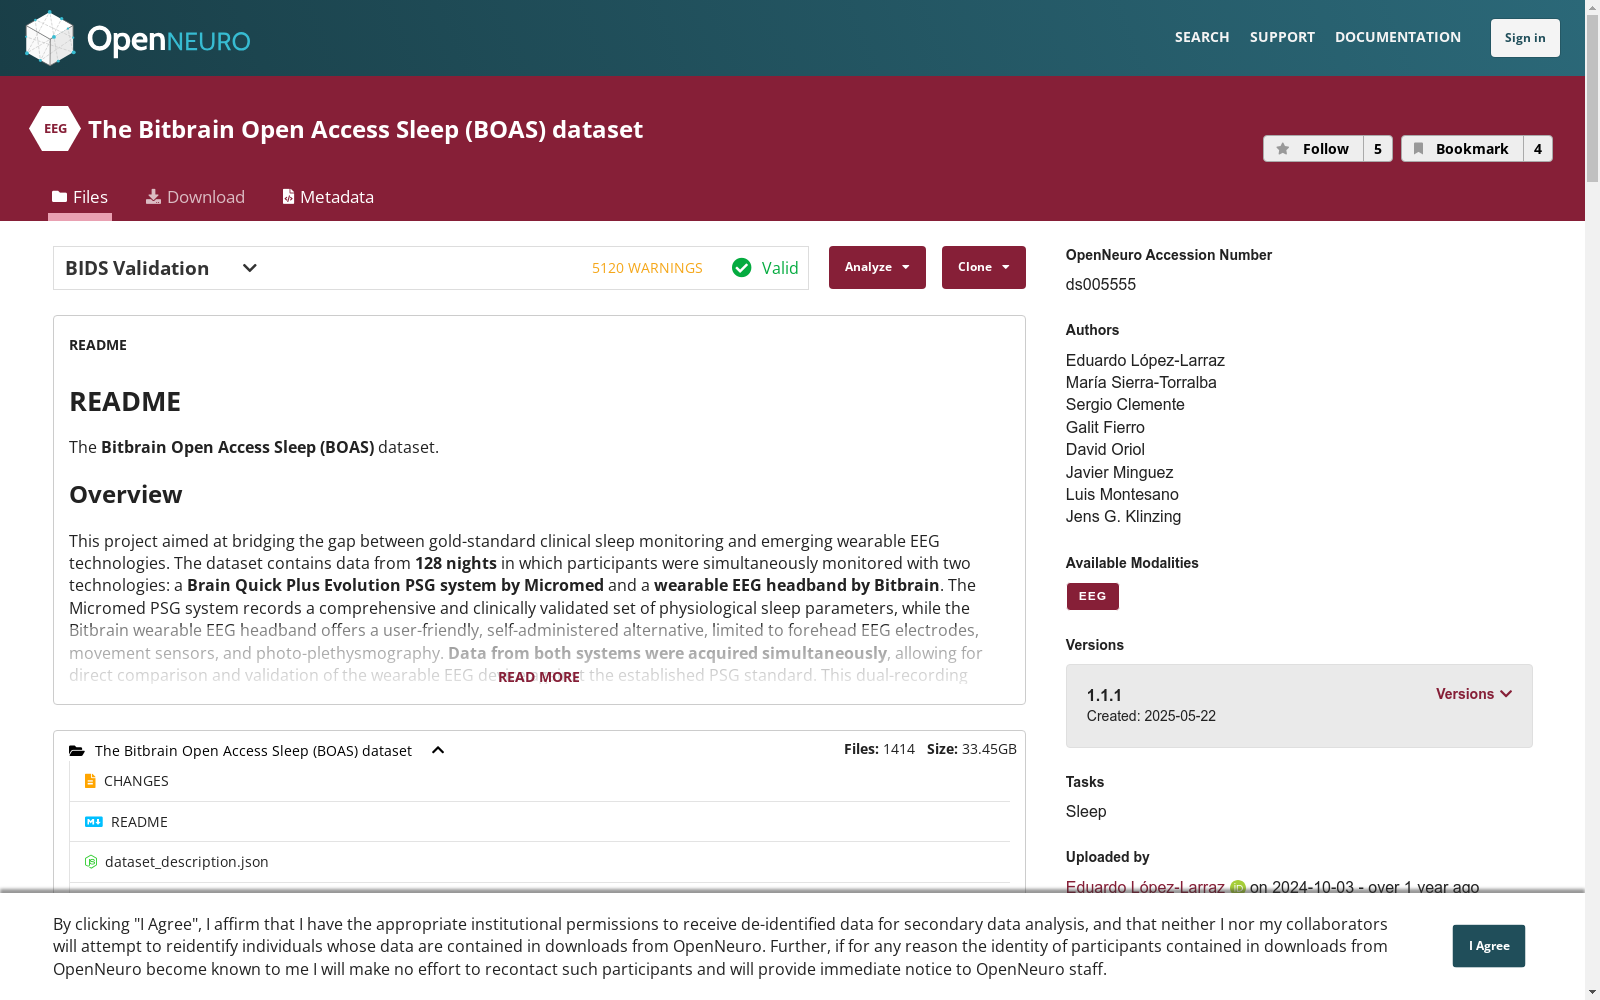Click the version number 1.1.1
This screenshot has height=1000, width=1600.
(x=1104, y=695)
